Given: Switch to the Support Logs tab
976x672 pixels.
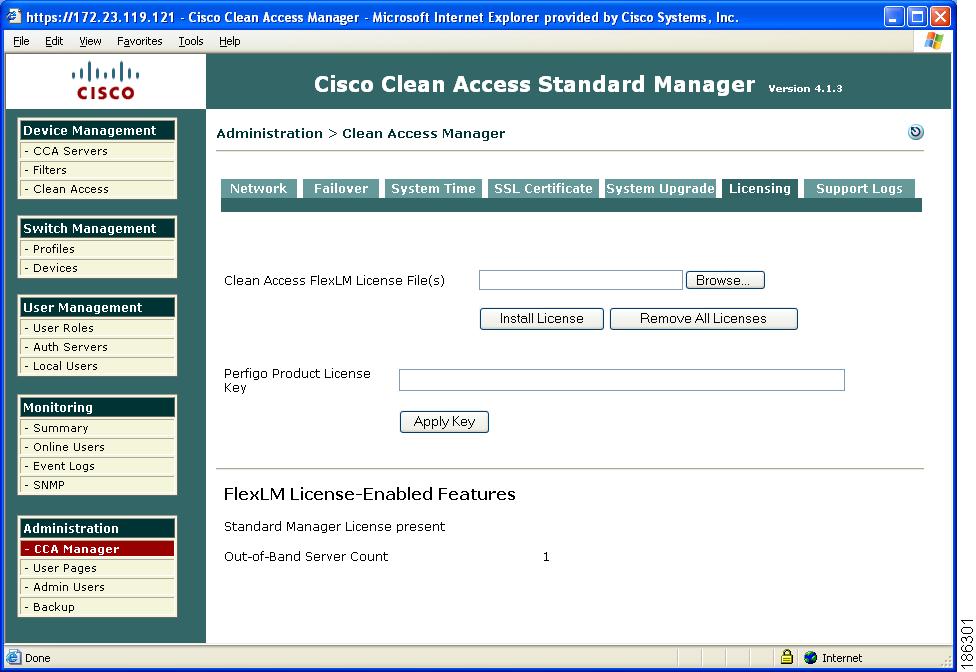Looking at the screenshot, I should pos(858,187).
